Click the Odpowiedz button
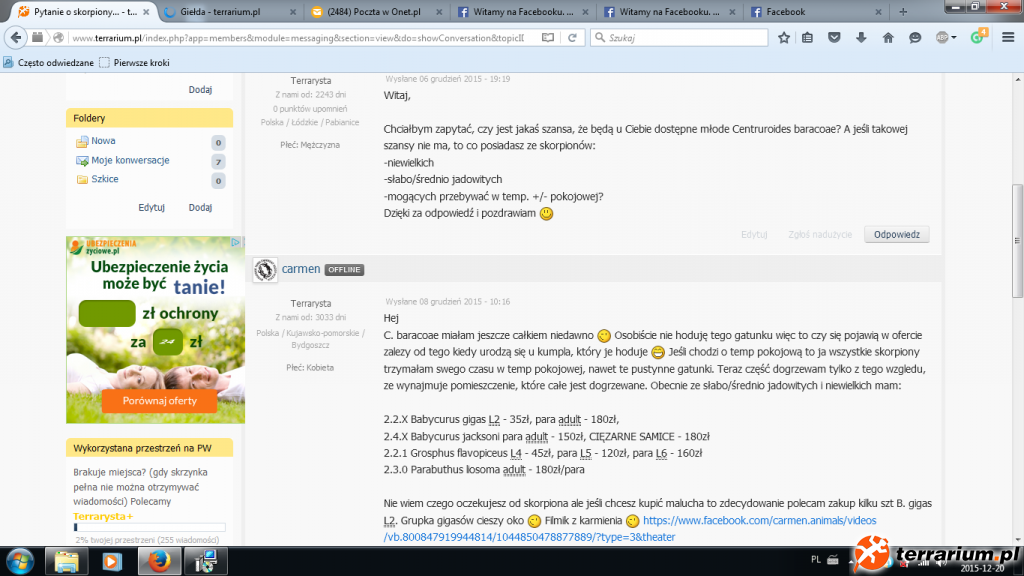The height and width of the screenshot is (576, 1024). tap(897, 234)
